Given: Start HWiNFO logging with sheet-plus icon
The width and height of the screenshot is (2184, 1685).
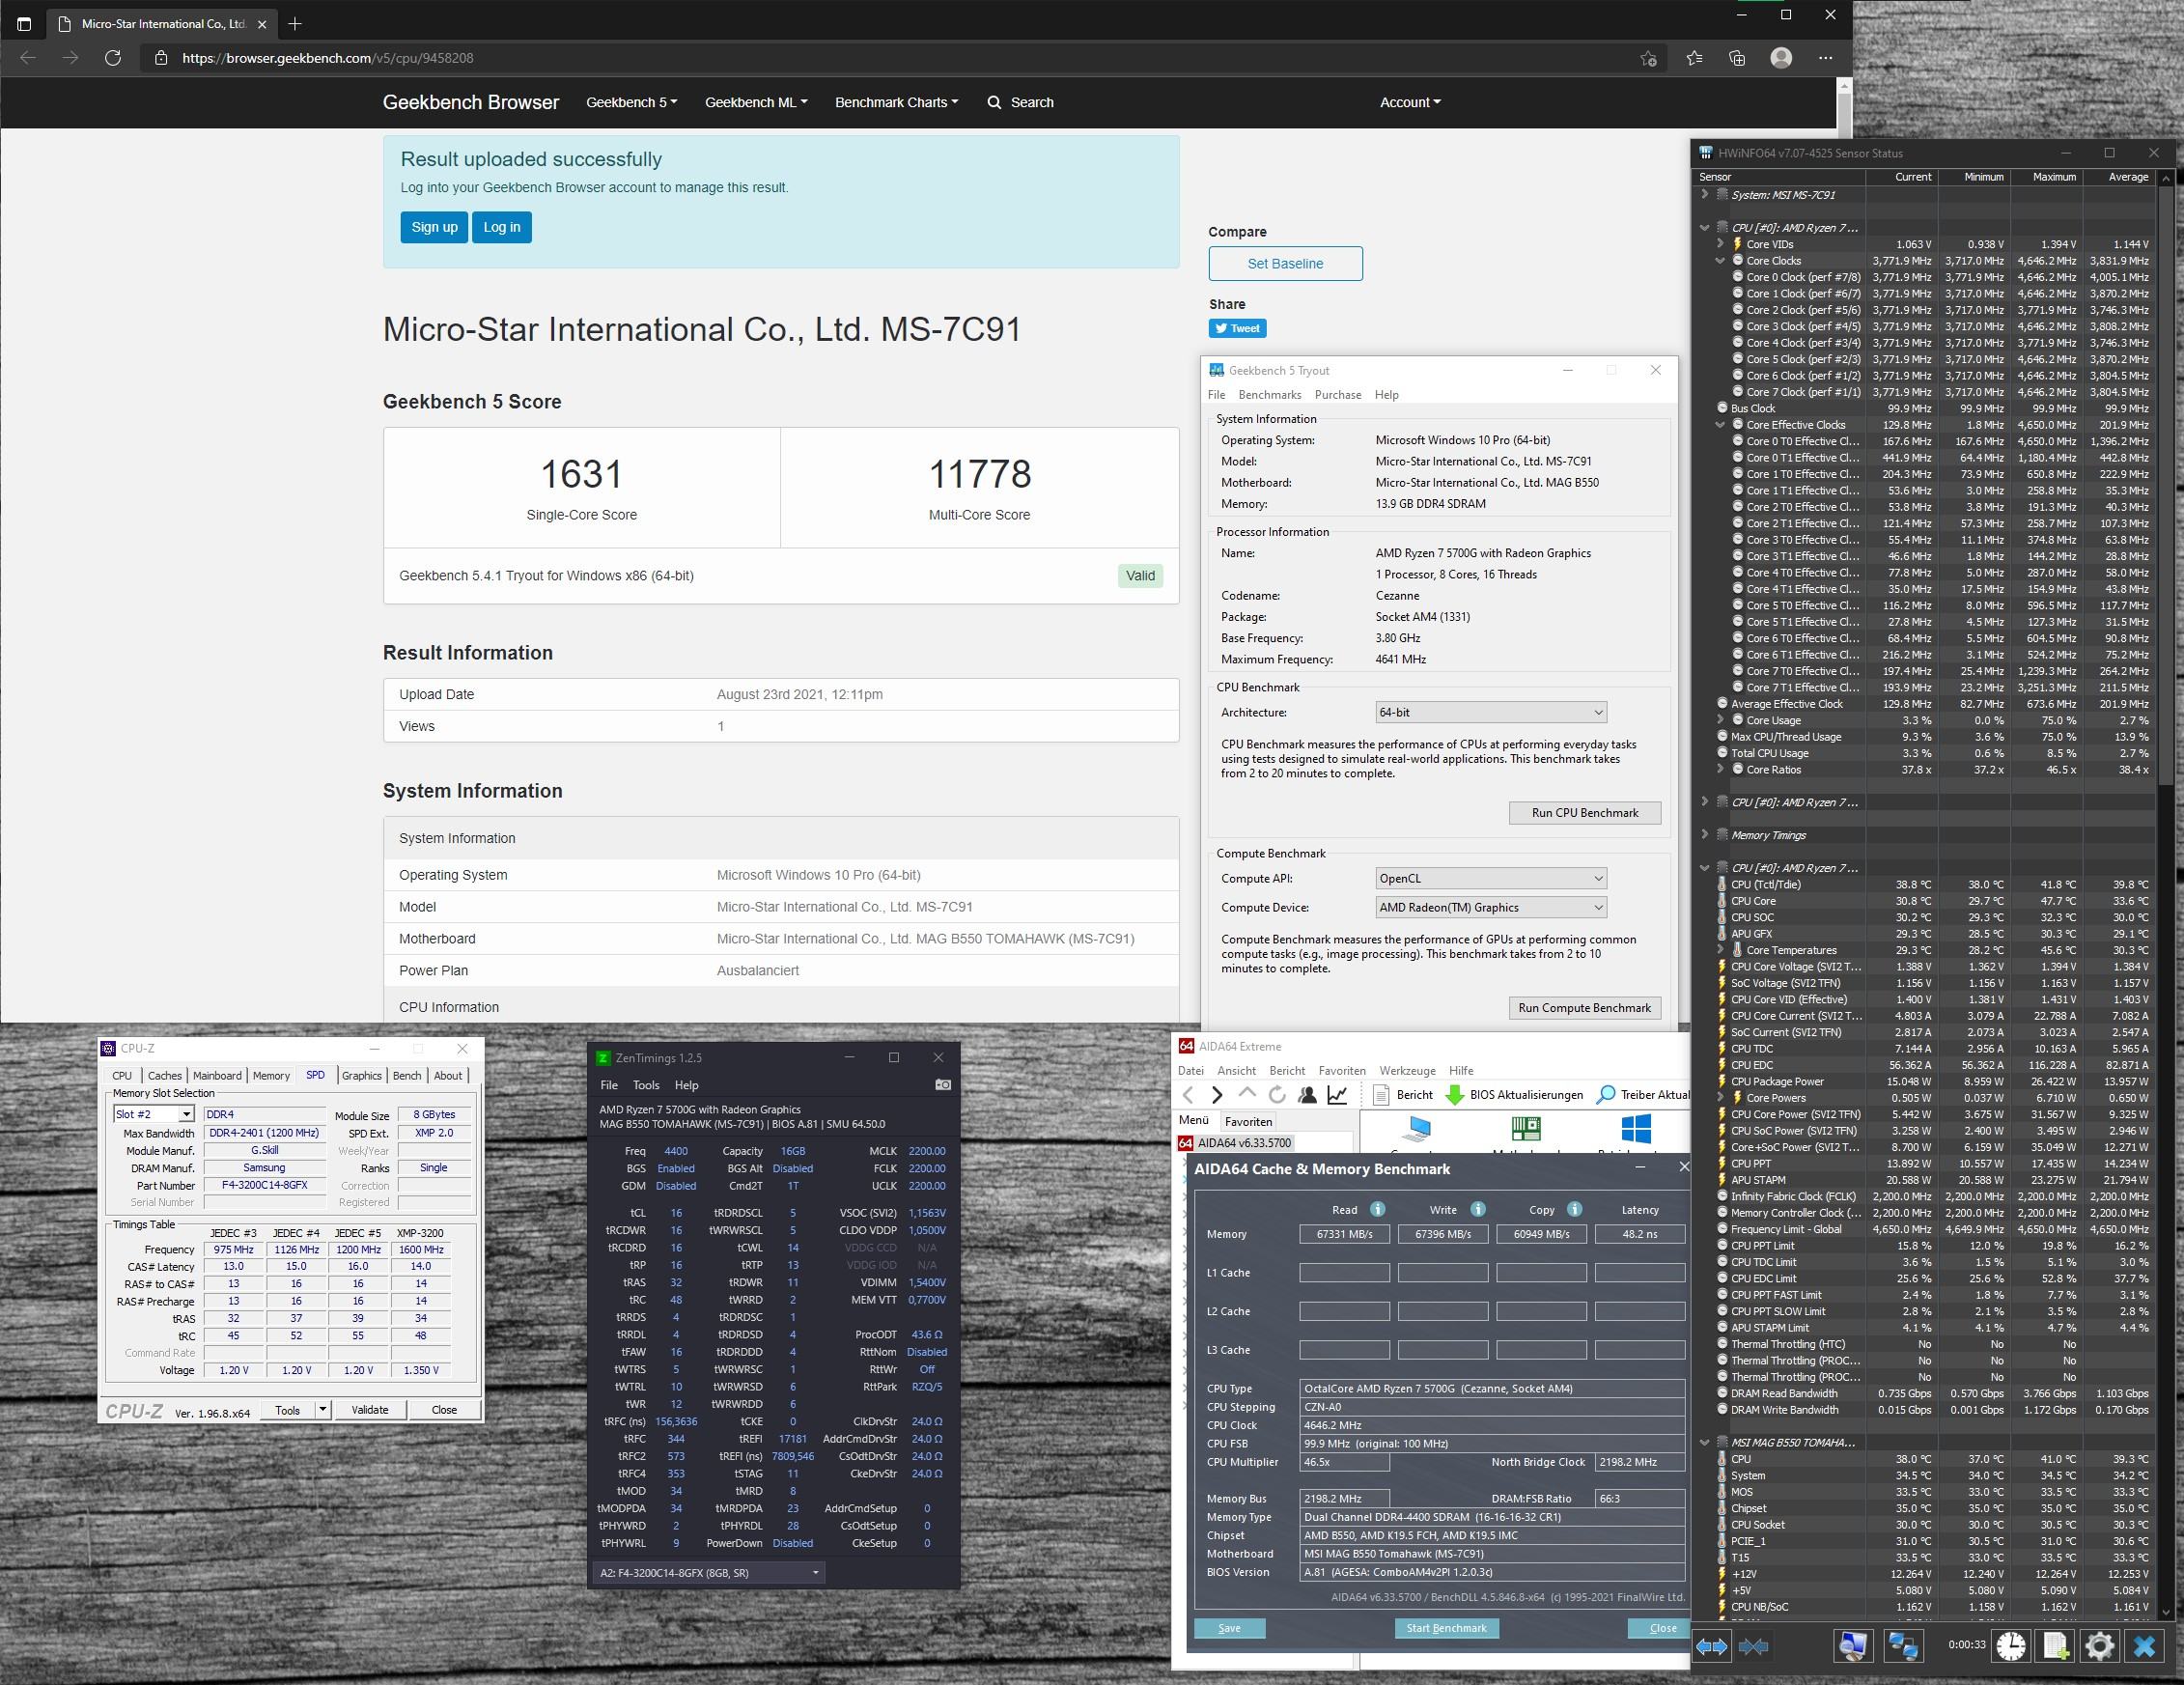Looking at the screenshot, I should pyautogui.click(x=2056, y=1646).
